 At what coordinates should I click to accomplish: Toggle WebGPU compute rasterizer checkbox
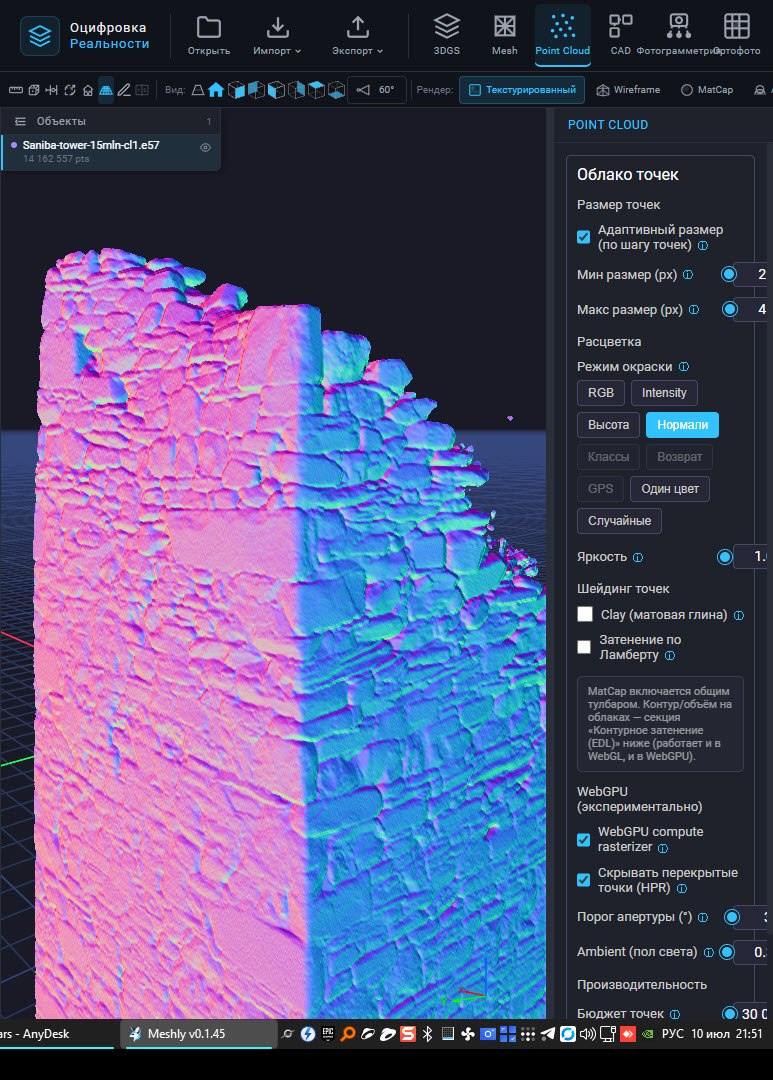[584, 840]
